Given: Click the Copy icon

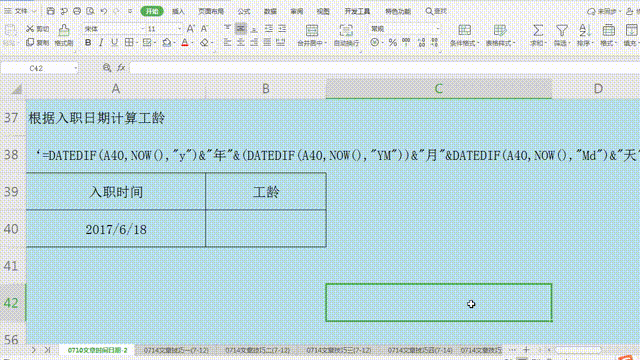Looking at the screenshot, I should (30, 42).
